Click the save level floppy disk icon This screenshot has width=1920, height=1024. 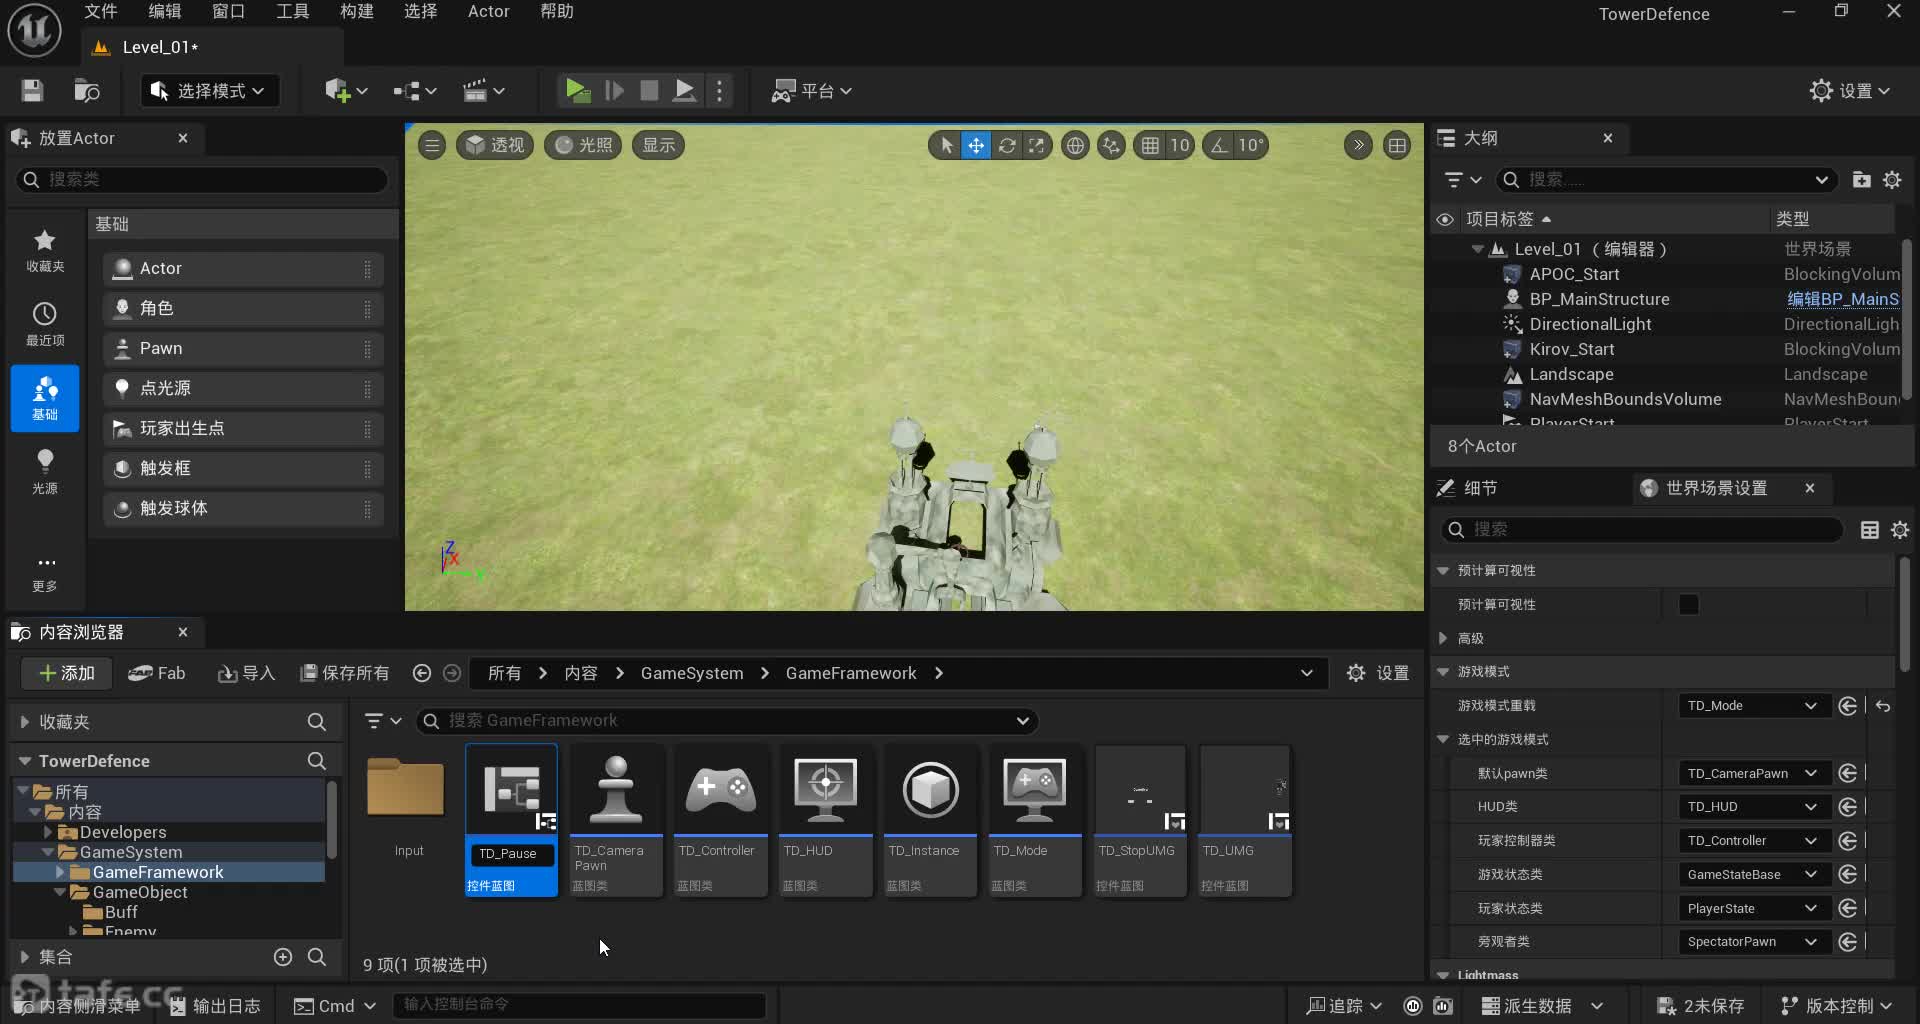tap(32, 91)
